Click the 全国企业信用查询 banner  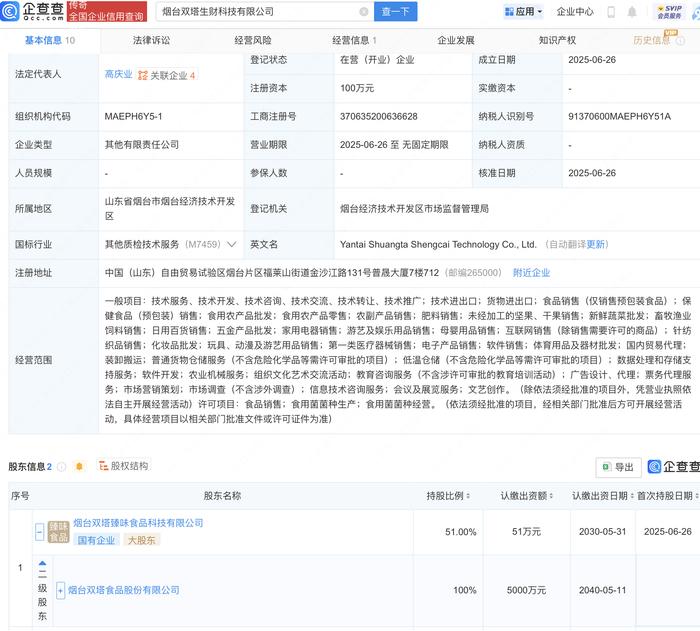tap(107, 11)
